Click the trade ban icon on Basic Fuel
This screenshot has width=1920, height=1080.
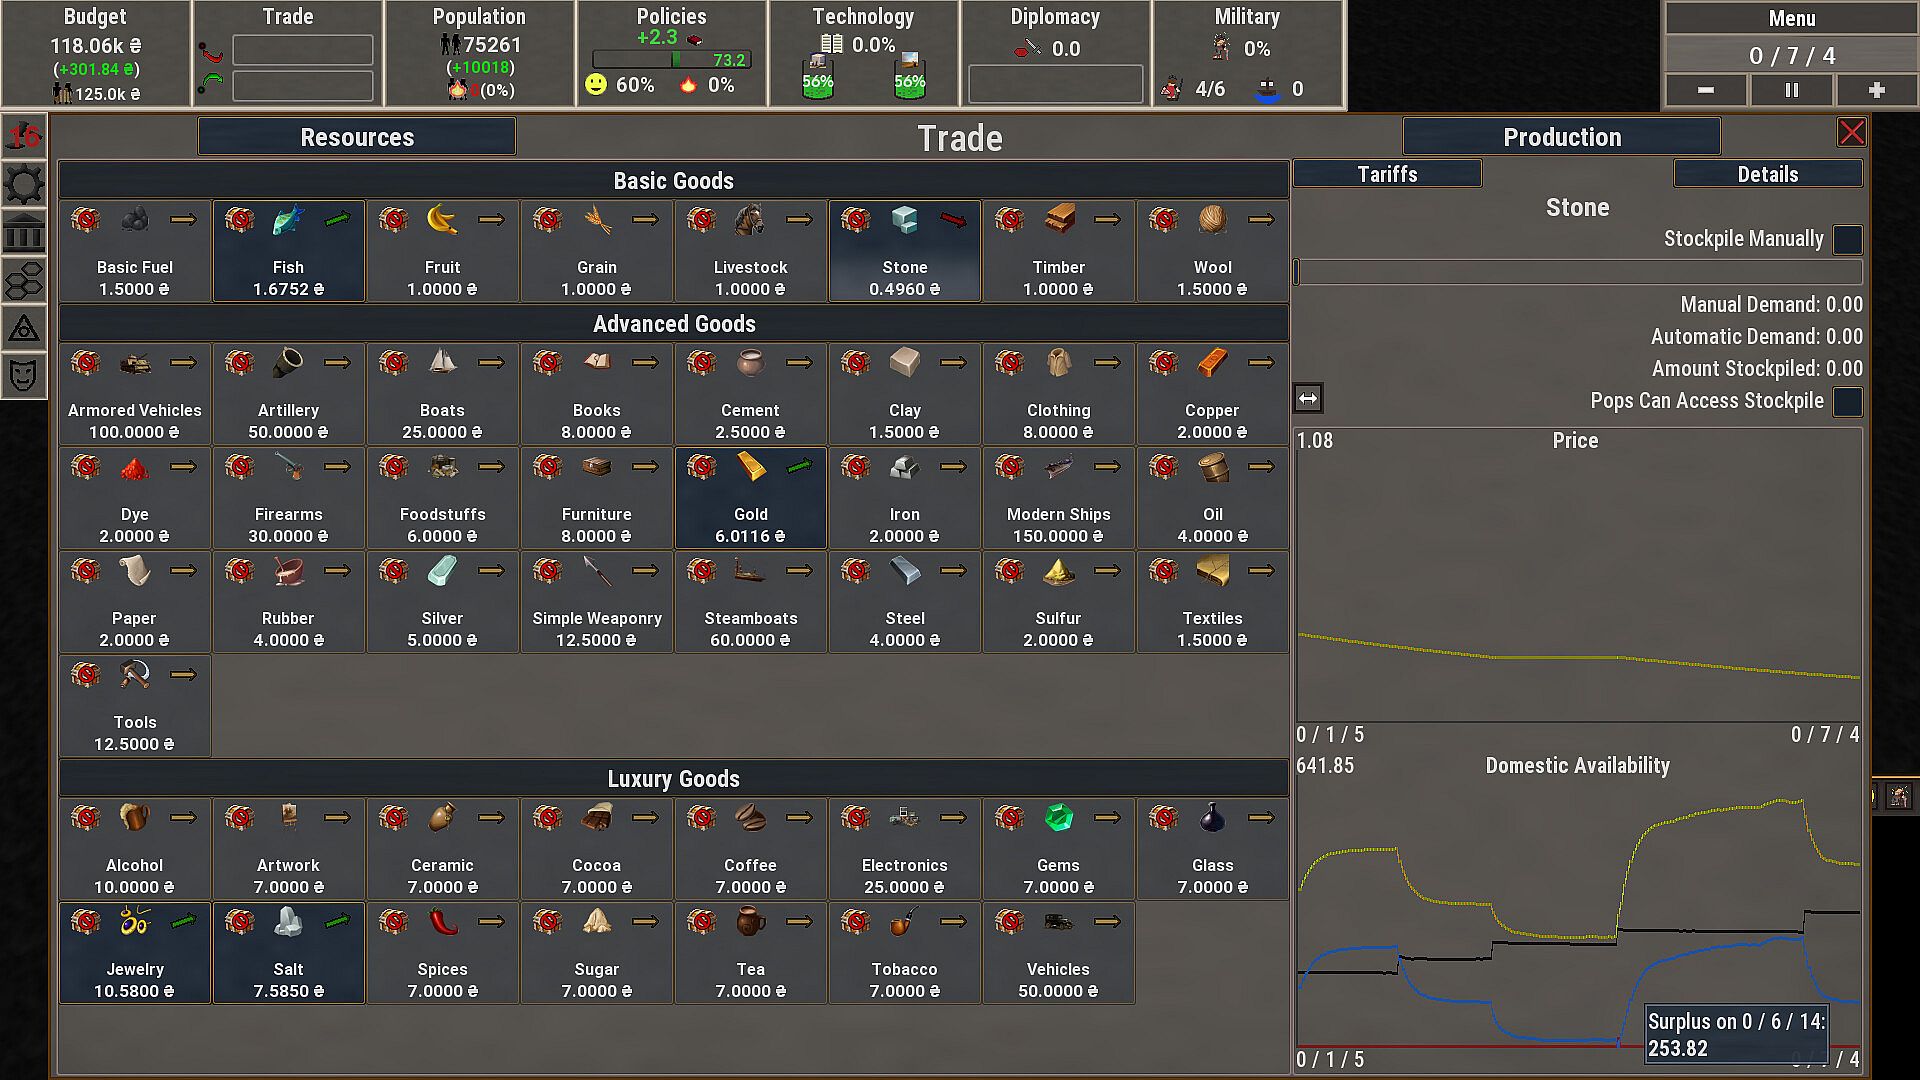[x=86, y=220]
